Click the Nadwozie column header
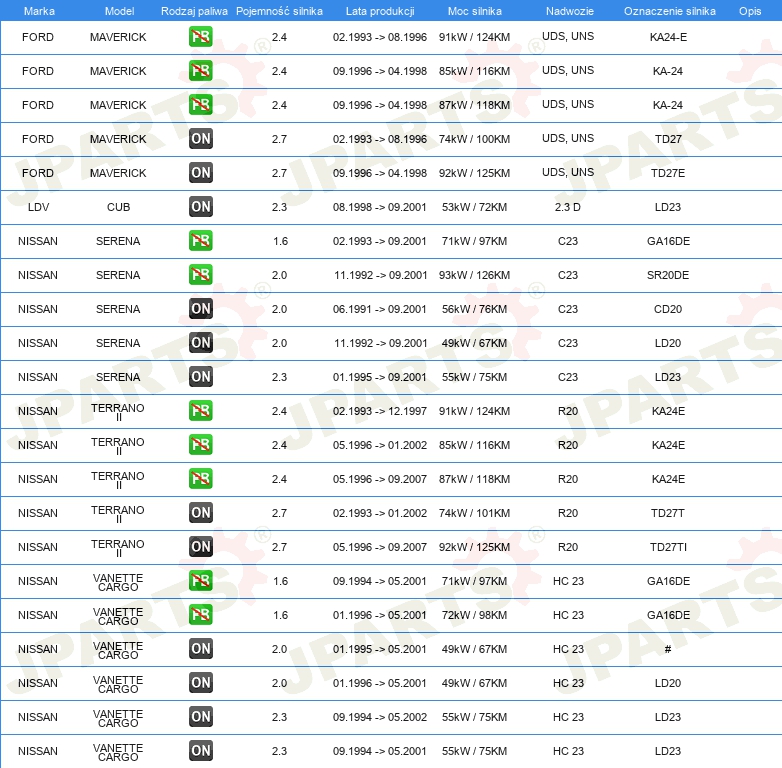782x768 pixels. tap(570, 11)
